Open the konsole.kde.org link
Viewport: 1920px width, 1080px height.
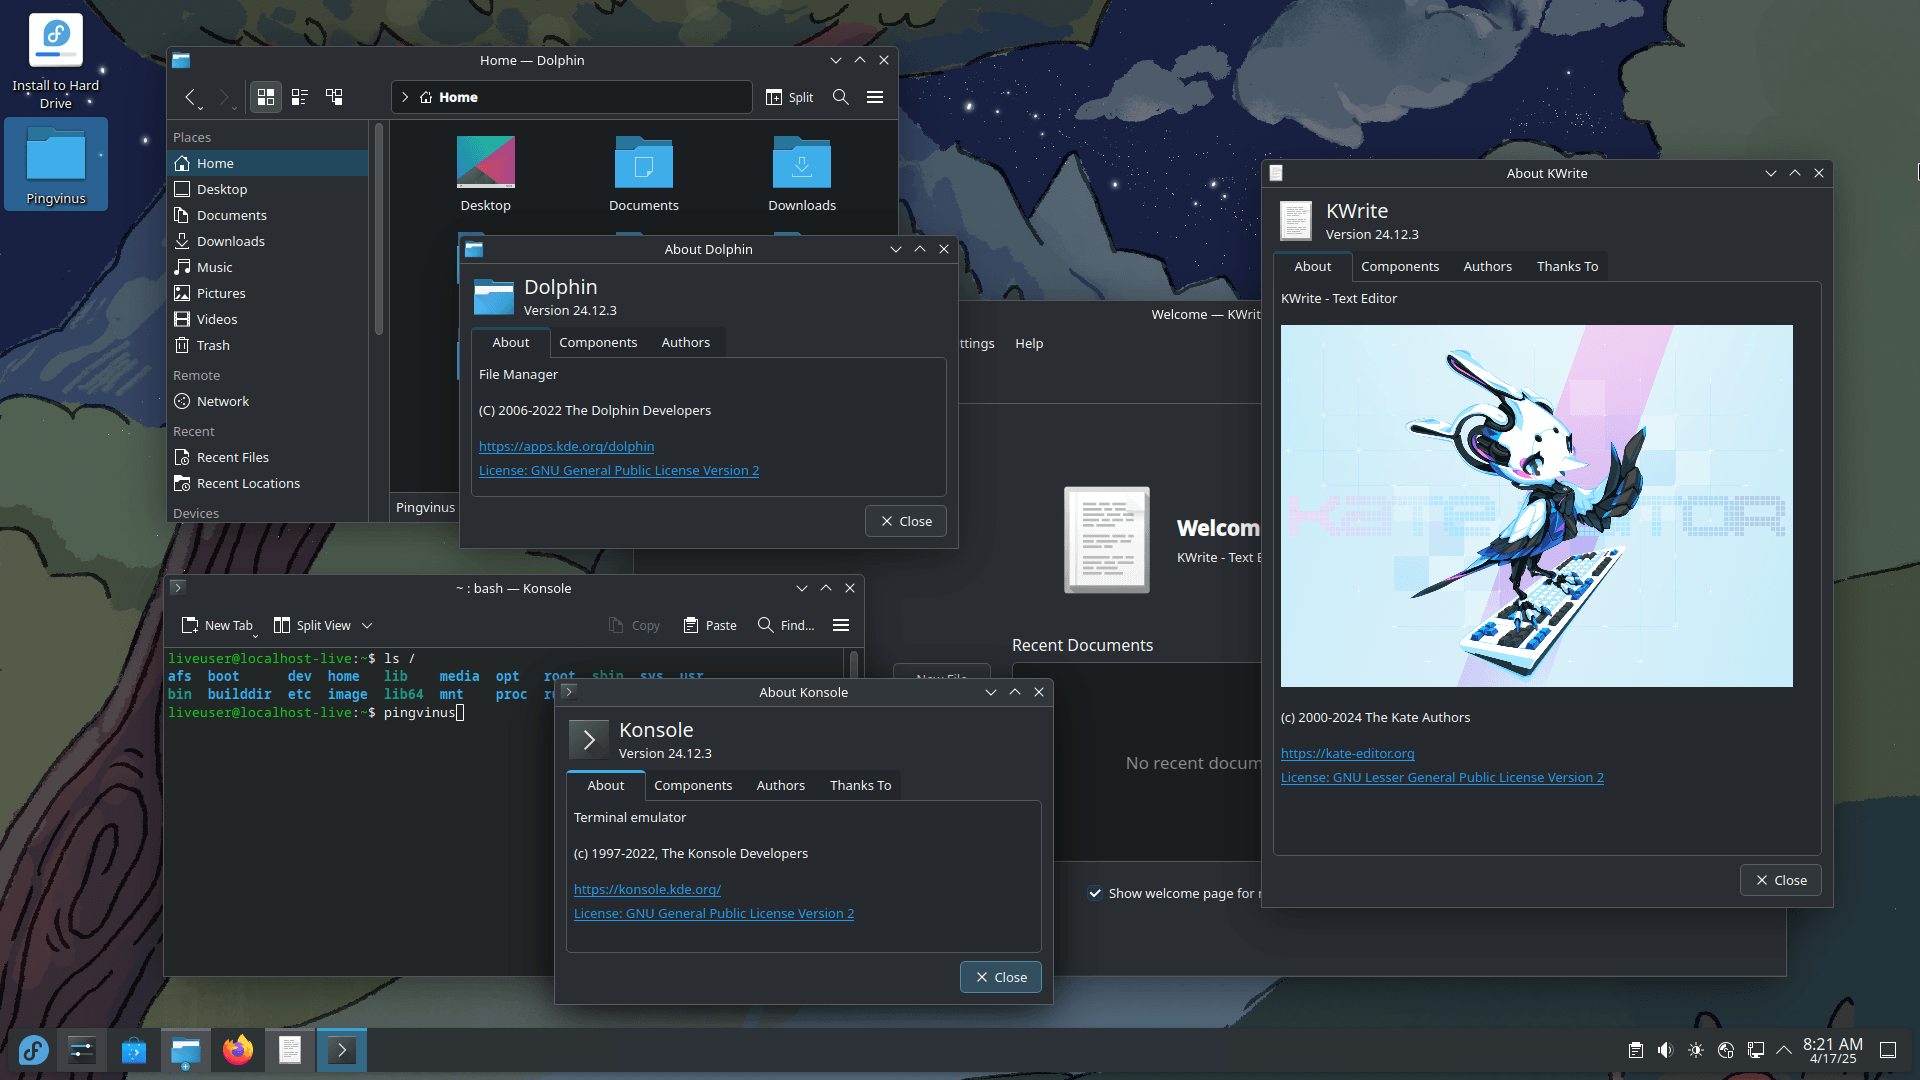647,889
